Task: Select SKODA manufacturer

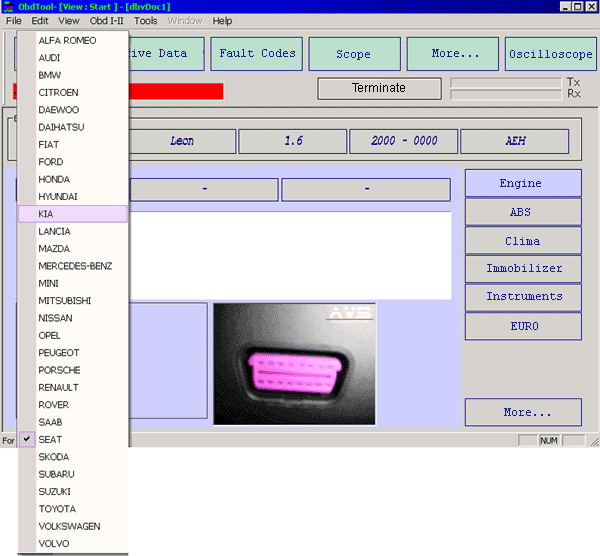Action: pyautogui.click(x=73, y=457)
